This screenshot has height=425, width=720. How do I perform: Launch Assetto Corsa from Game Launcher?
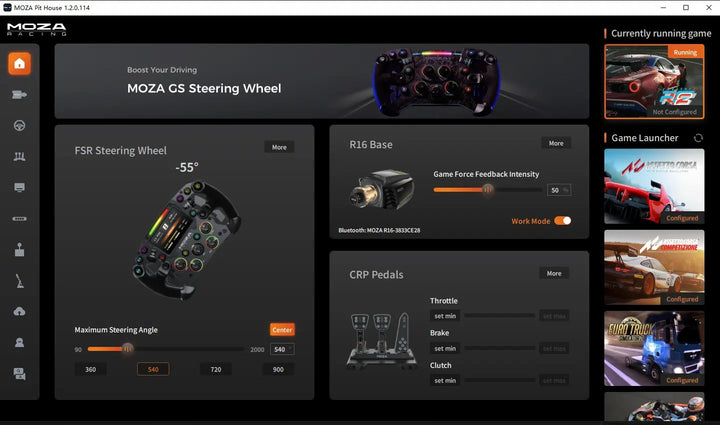(x=654, y=186)
